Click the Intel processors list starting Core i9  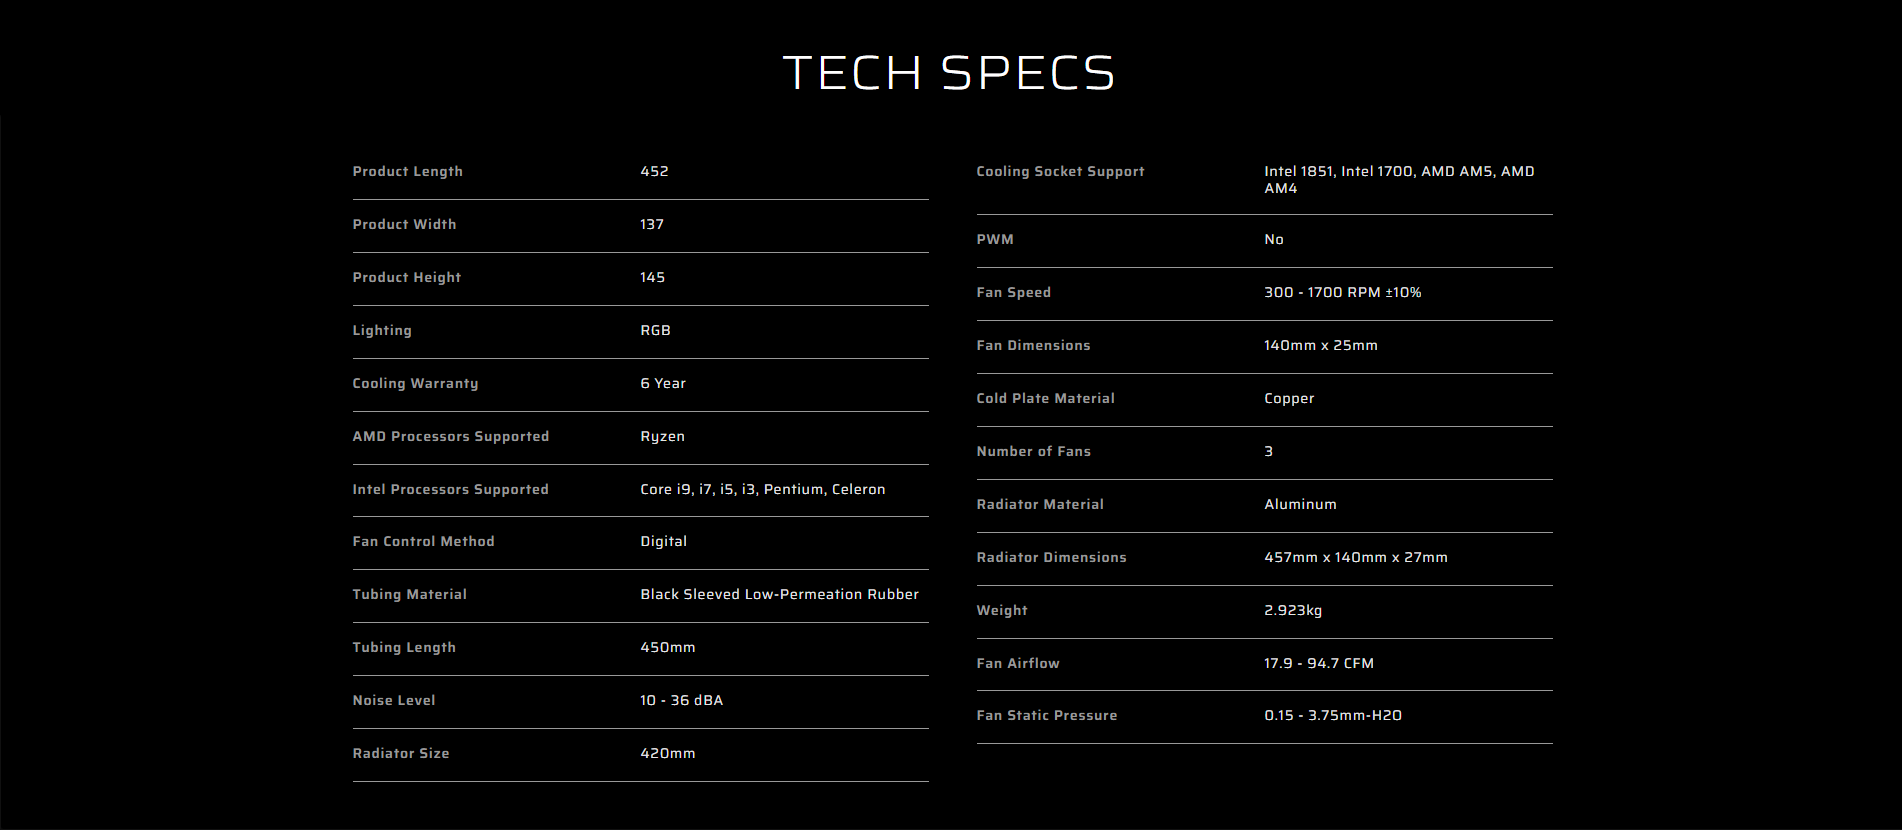coord(762,490)
